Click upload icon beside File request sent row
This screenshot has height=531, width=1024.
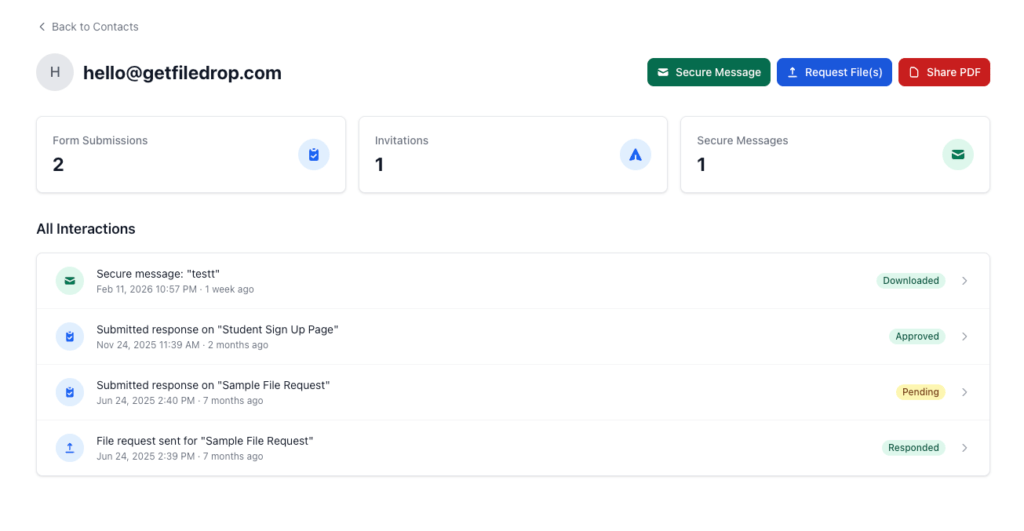click(70, 448)
